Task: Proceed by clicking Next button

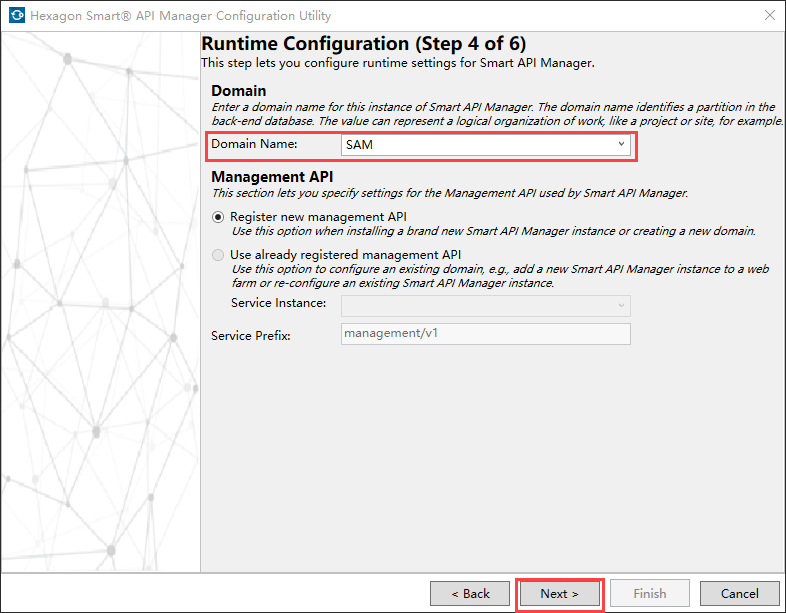Action: pos(559,593)
